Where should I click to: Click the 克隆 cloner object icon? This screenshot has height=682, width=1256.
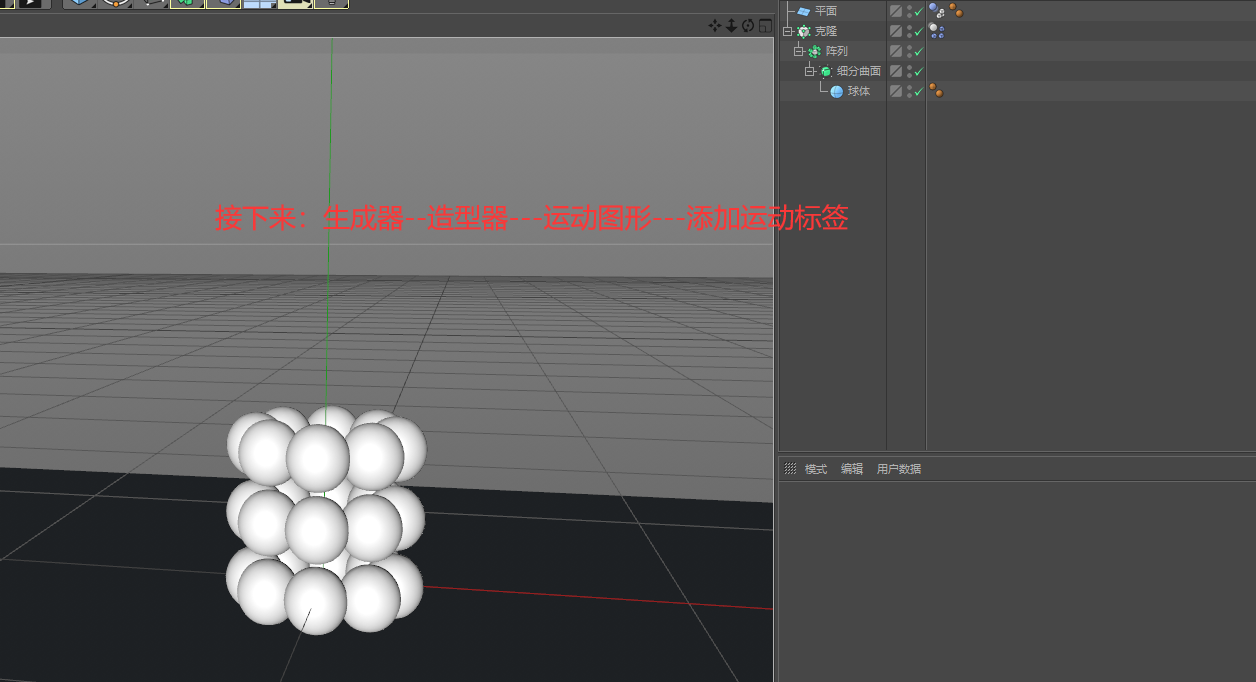pos(803,31)
